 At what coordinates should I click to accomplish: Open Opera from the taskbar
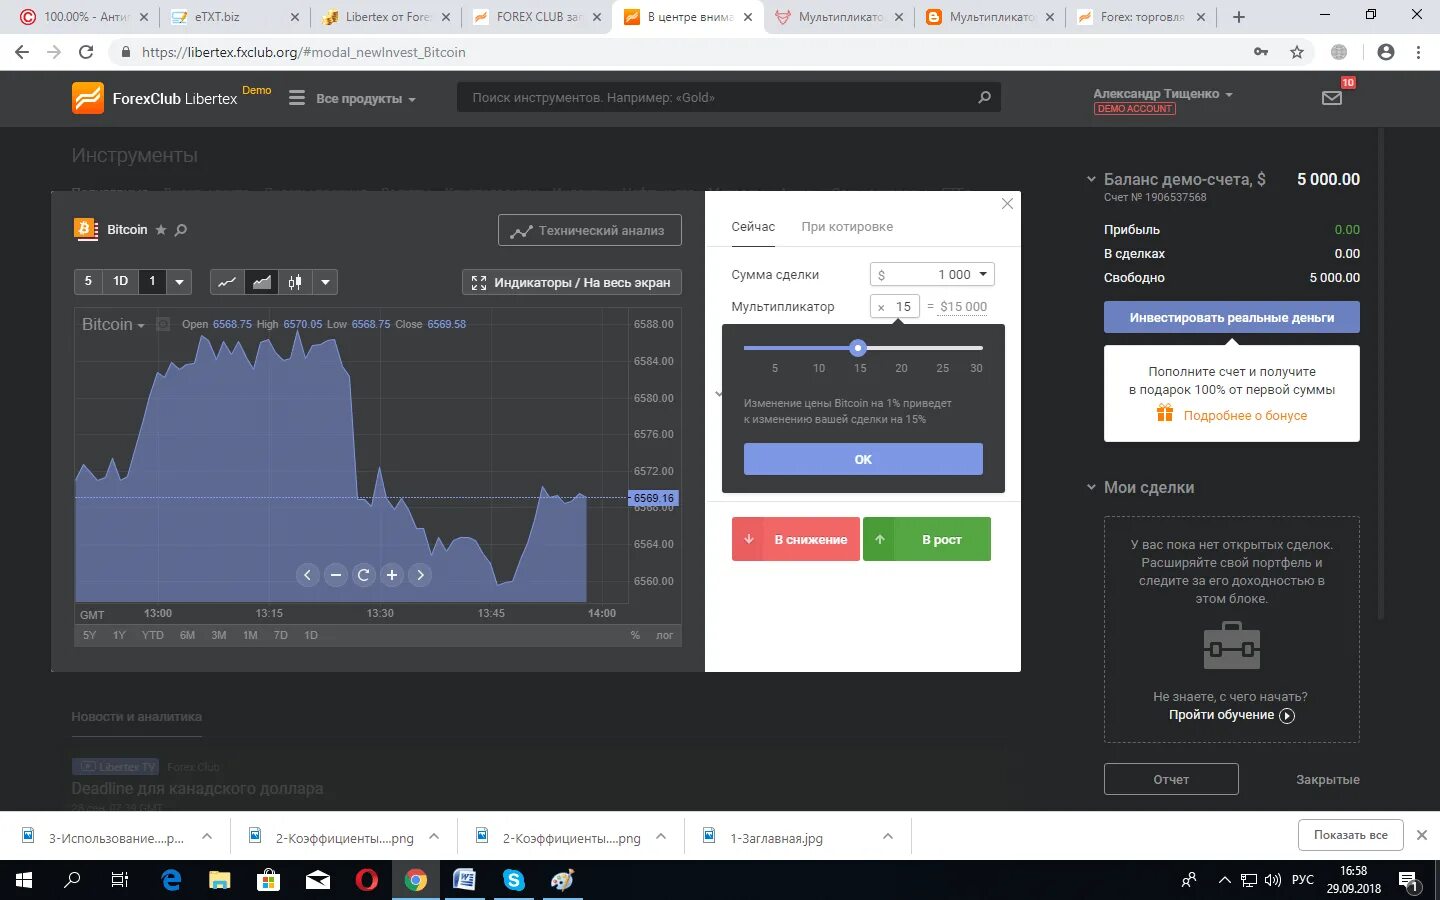(367, 880)
